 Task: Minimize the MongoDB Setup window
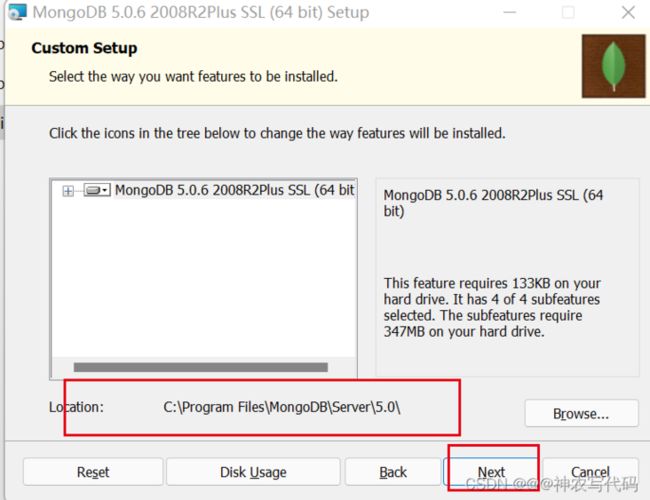pos(509,12)
